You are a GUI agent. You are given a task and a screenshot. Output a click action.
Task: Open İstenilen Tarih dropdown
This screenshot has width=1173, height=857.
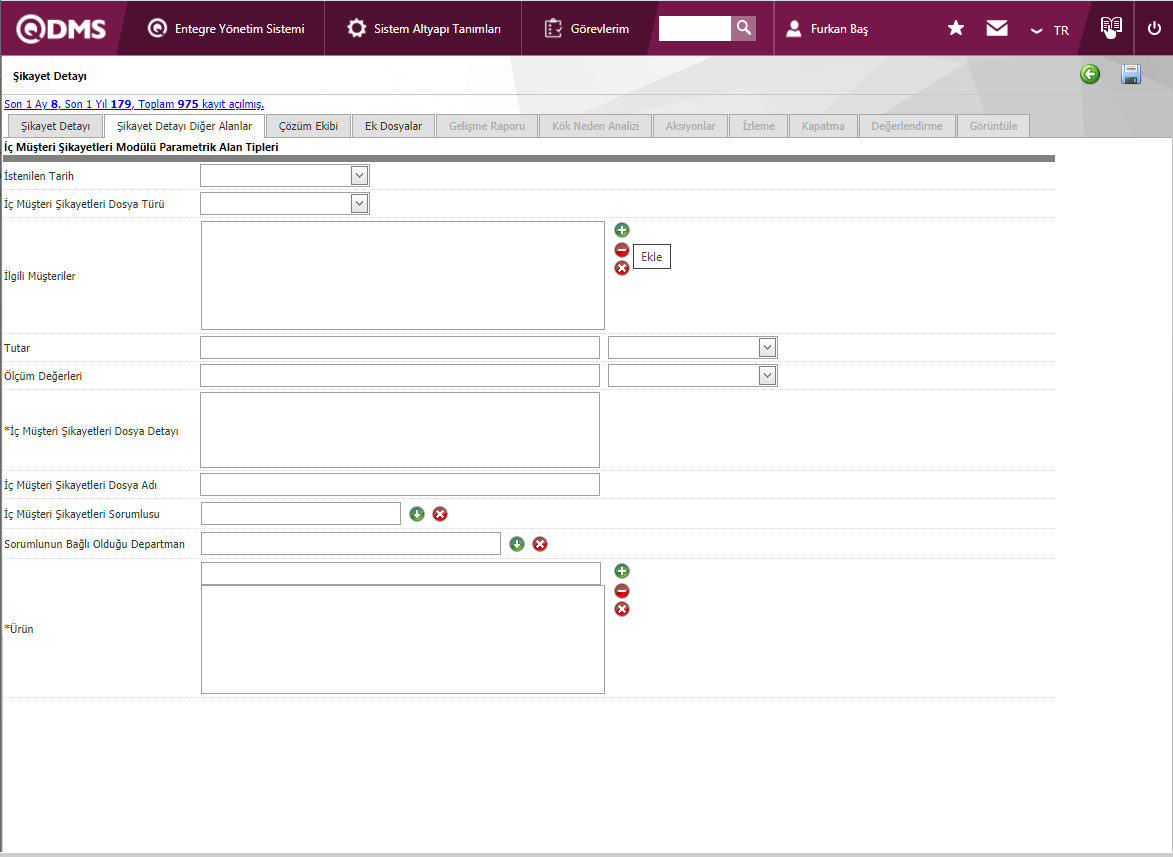coord(359,176)
